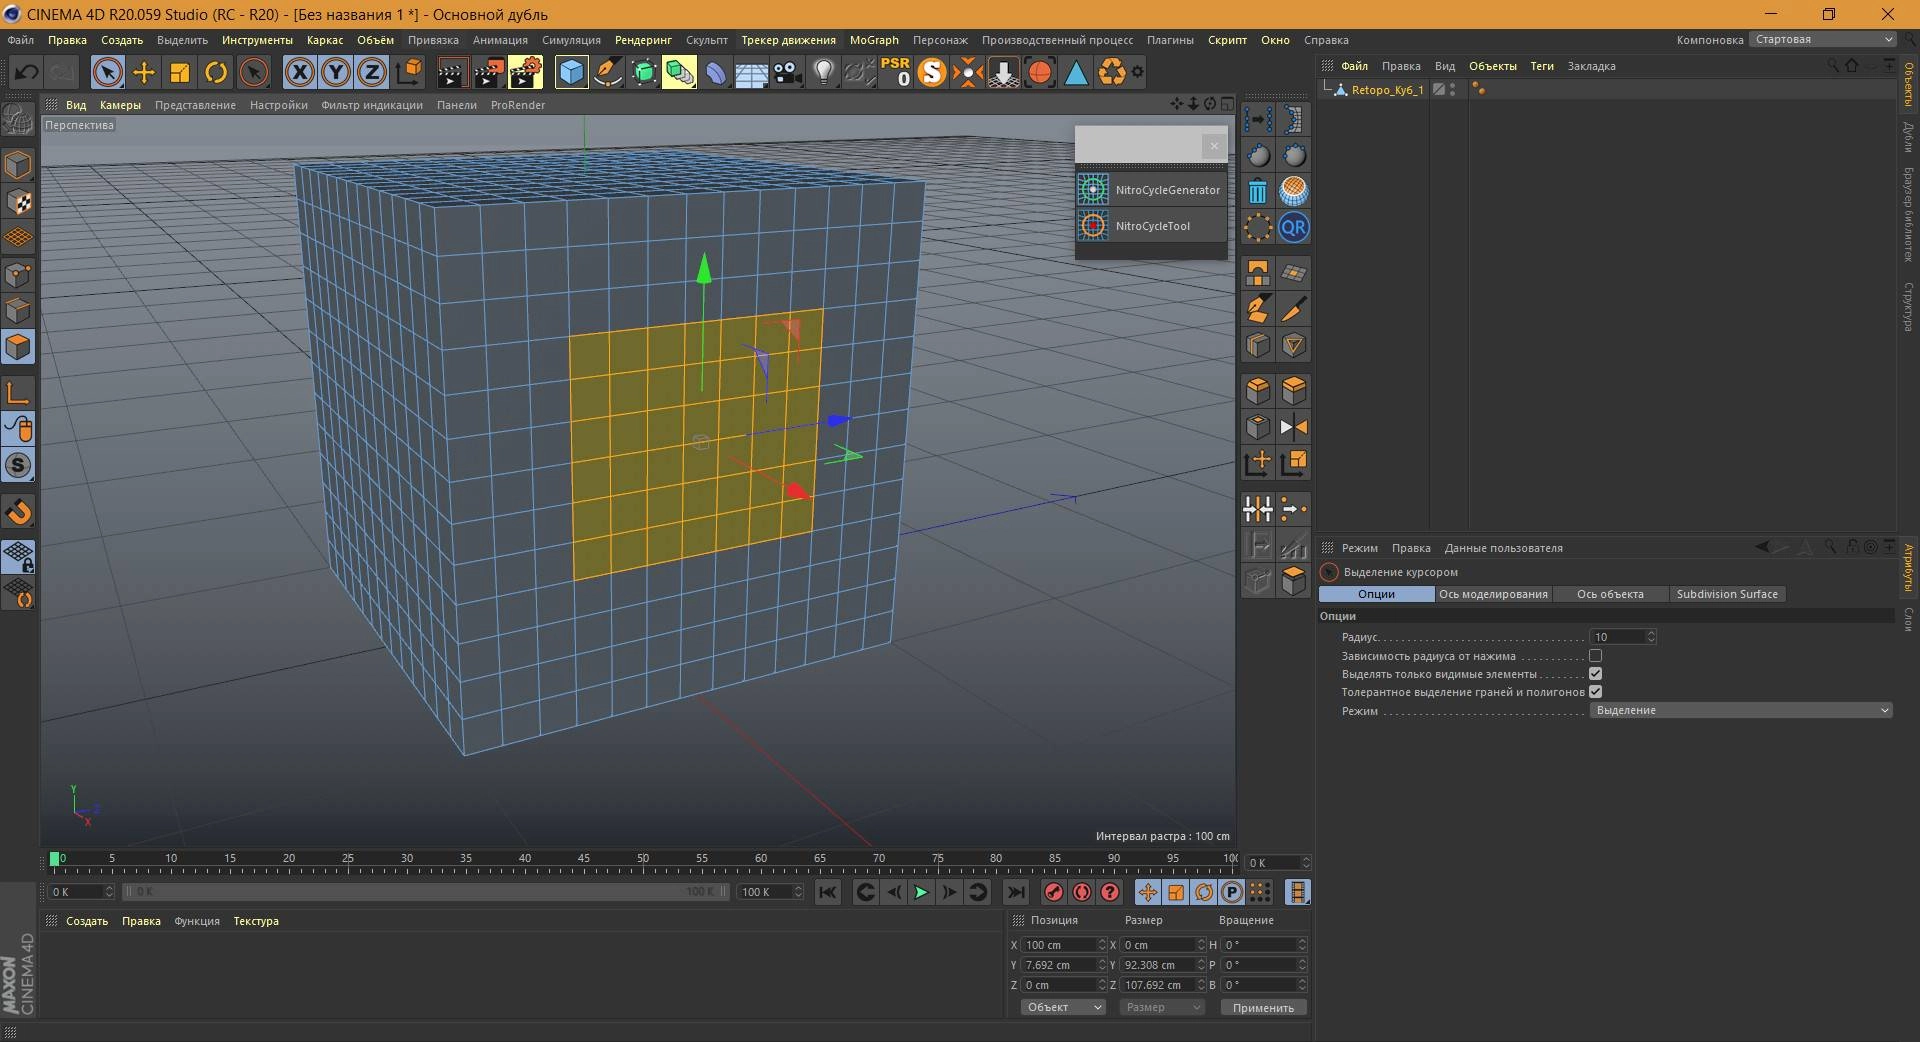The image size is (1920, 1042).
Task: Open object manager Теги menu
Action: (x=1542, y=66)
